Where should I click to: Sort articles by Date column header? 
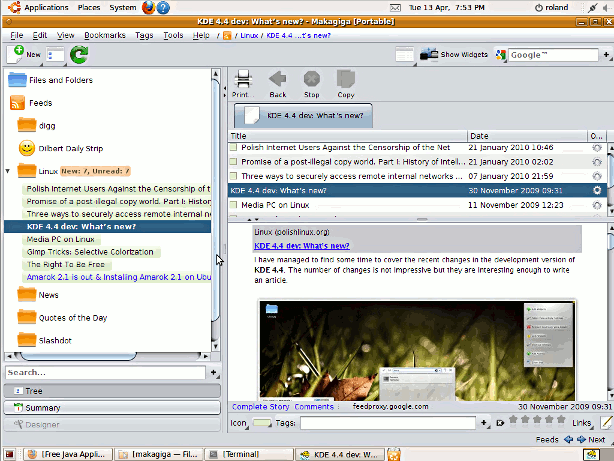click(527, 136)
